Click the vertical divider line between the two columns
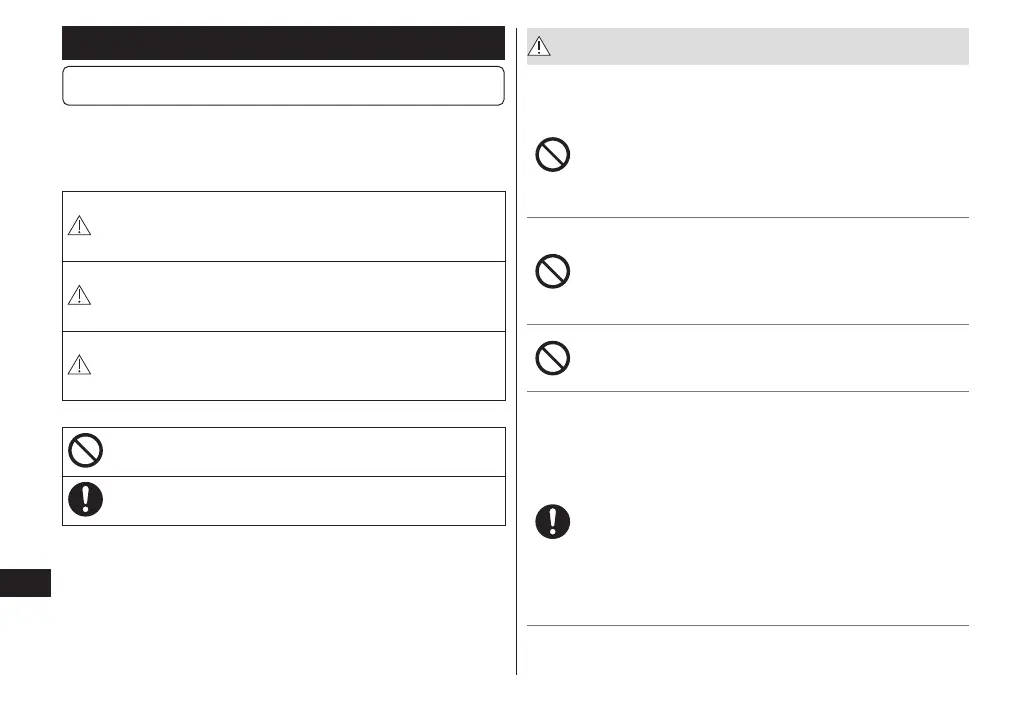The height and width of the screenshot is (726, 1032). (517, 350)
